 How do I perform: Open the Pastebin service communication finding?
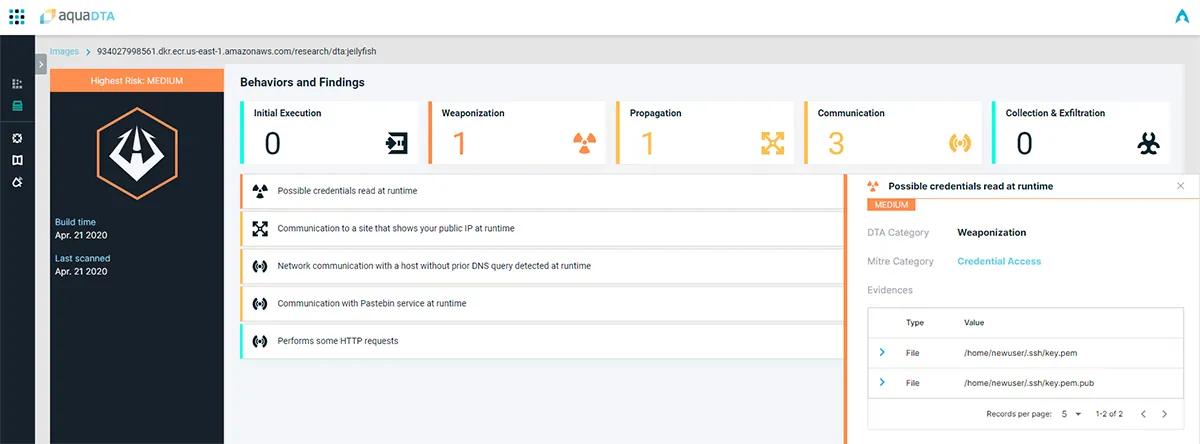click(542, 303)
